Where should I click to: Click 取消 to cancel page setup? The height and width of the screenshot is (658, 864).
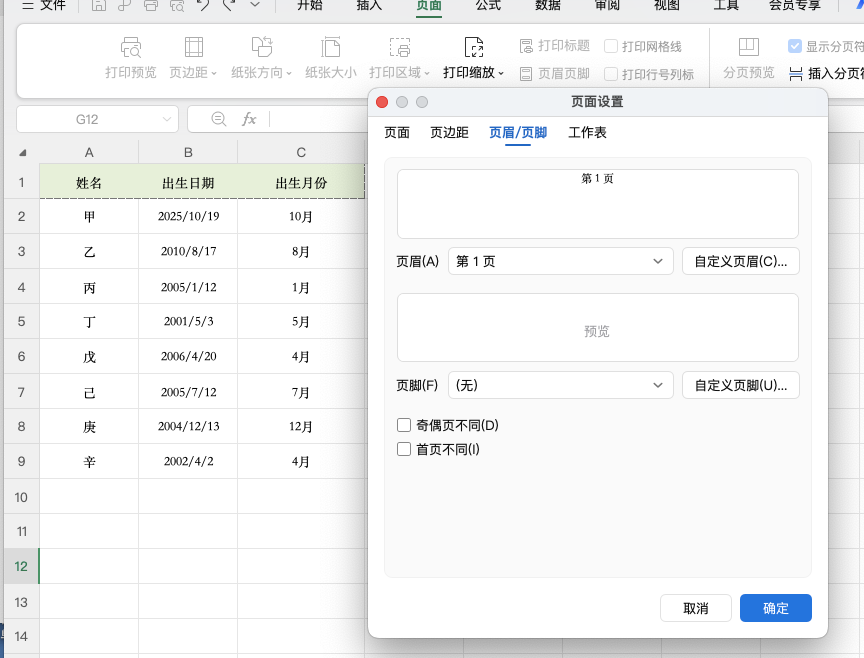[x=696, y=608]
